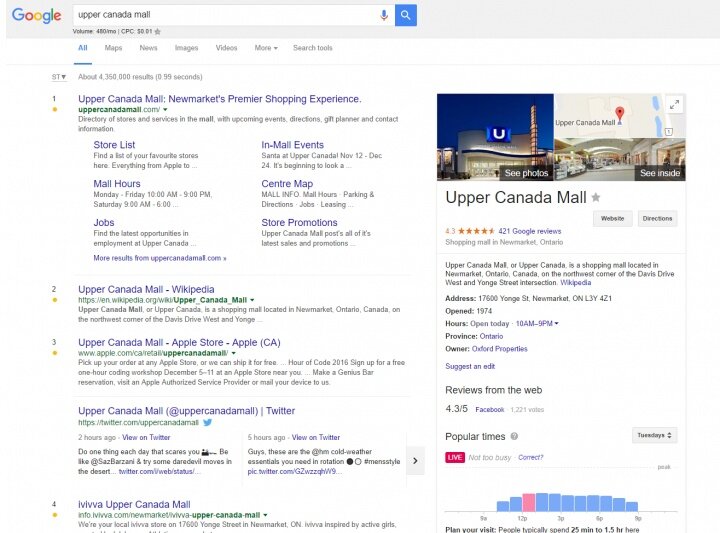This screenshot has height=533, width=720.
Task: Open the ST dropdown near results count
Action: click(59, 77)
